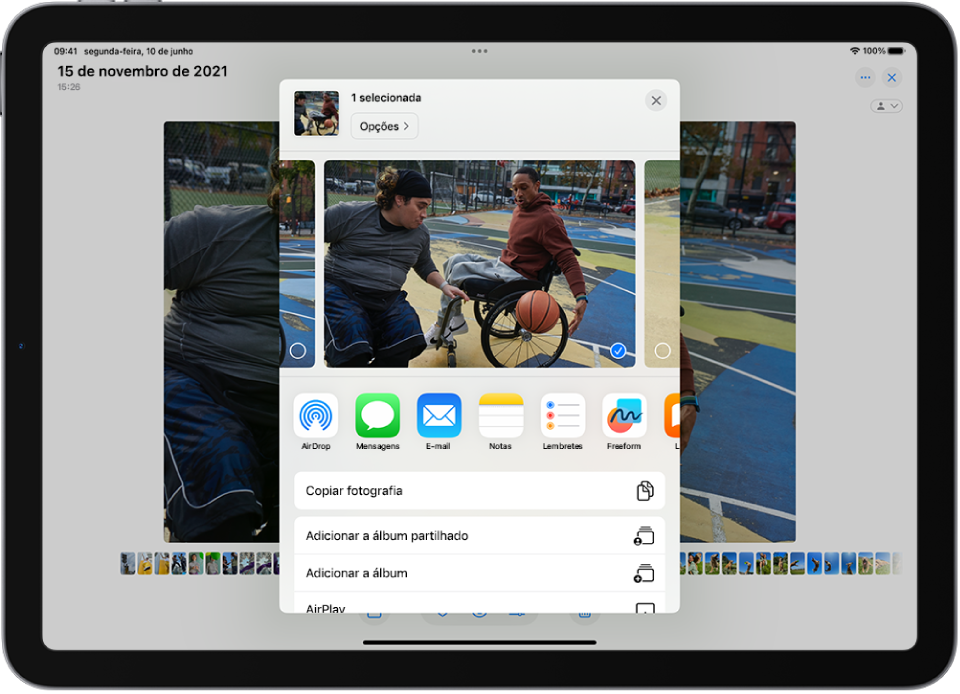Open the more options ellipsis menu
The width and height of the screenshot is (960, 694).
(x=865, y=78)
